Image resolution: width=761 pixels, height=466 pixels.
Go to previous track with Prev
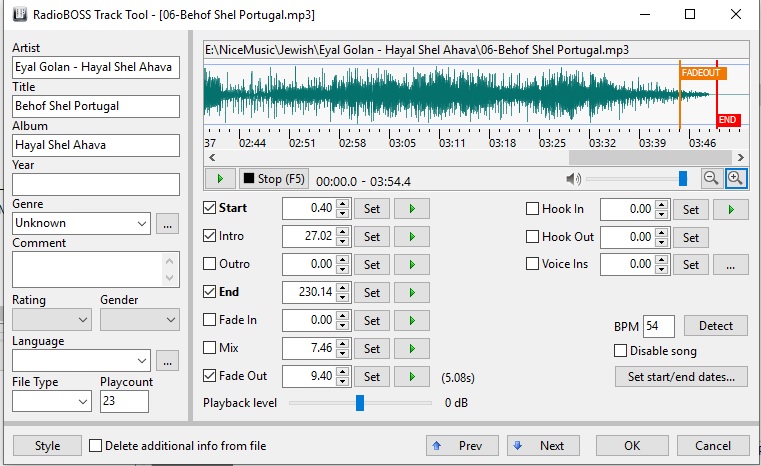[462, 446]
